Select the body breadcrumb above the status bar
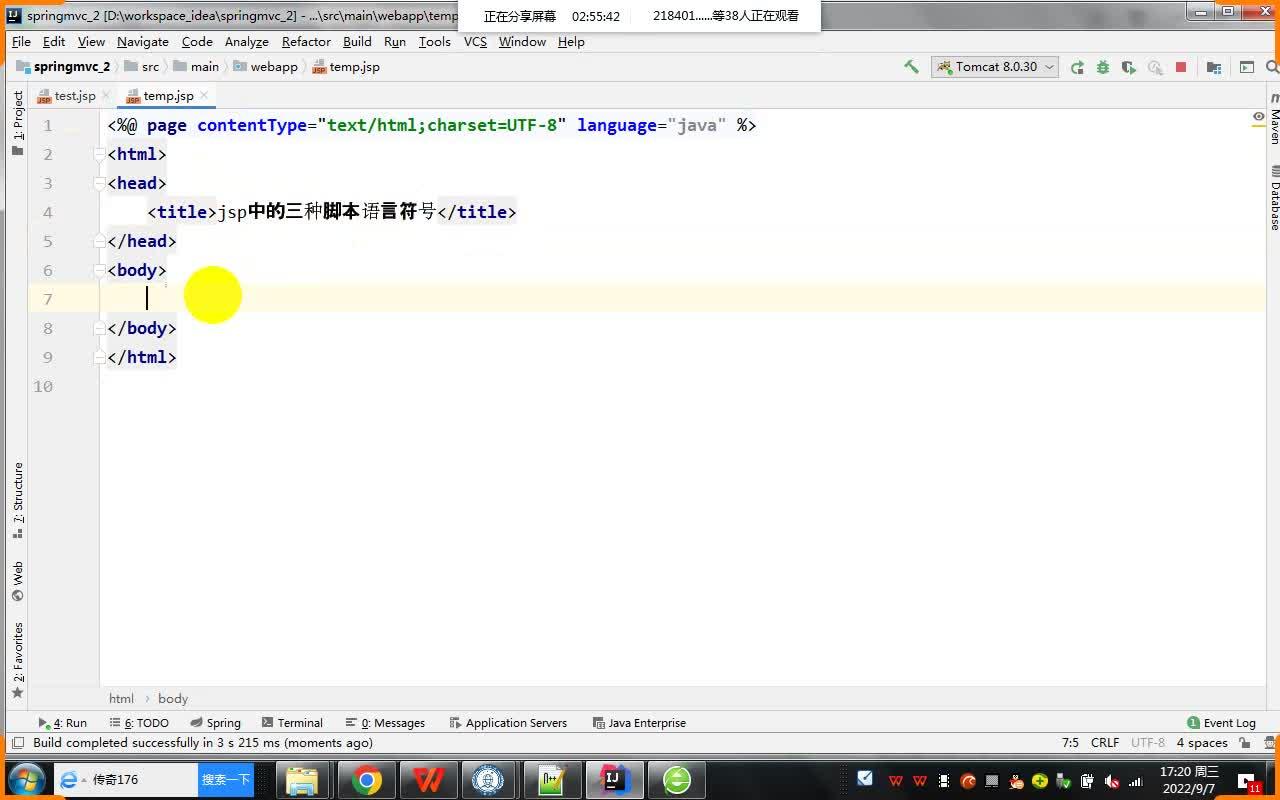1280x800 pixels. point(172,698)
